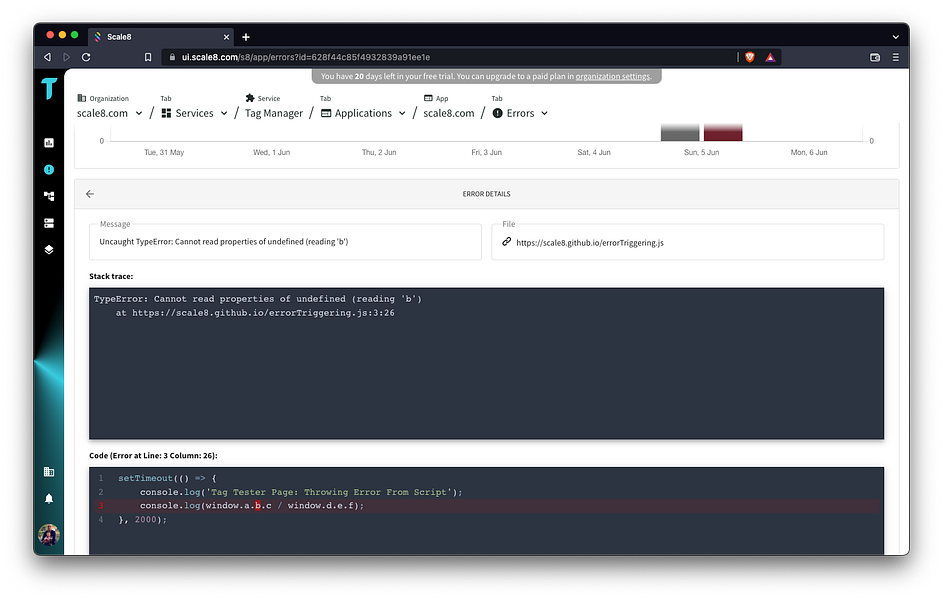Image resolution: width=943 pixels, height=600 pixels.
Task: Select the Scale8 browser tab
Action: (160, 37)
